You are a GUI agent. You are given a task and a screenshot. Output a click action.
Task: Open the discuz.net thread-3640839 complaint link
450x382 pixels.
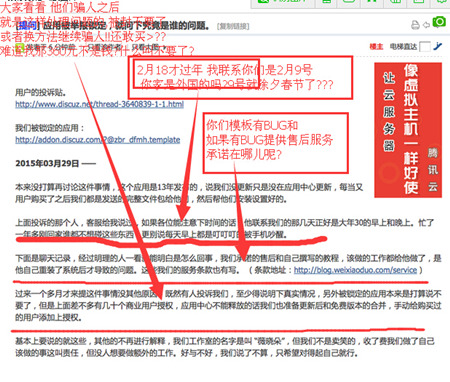pos(99,104)
